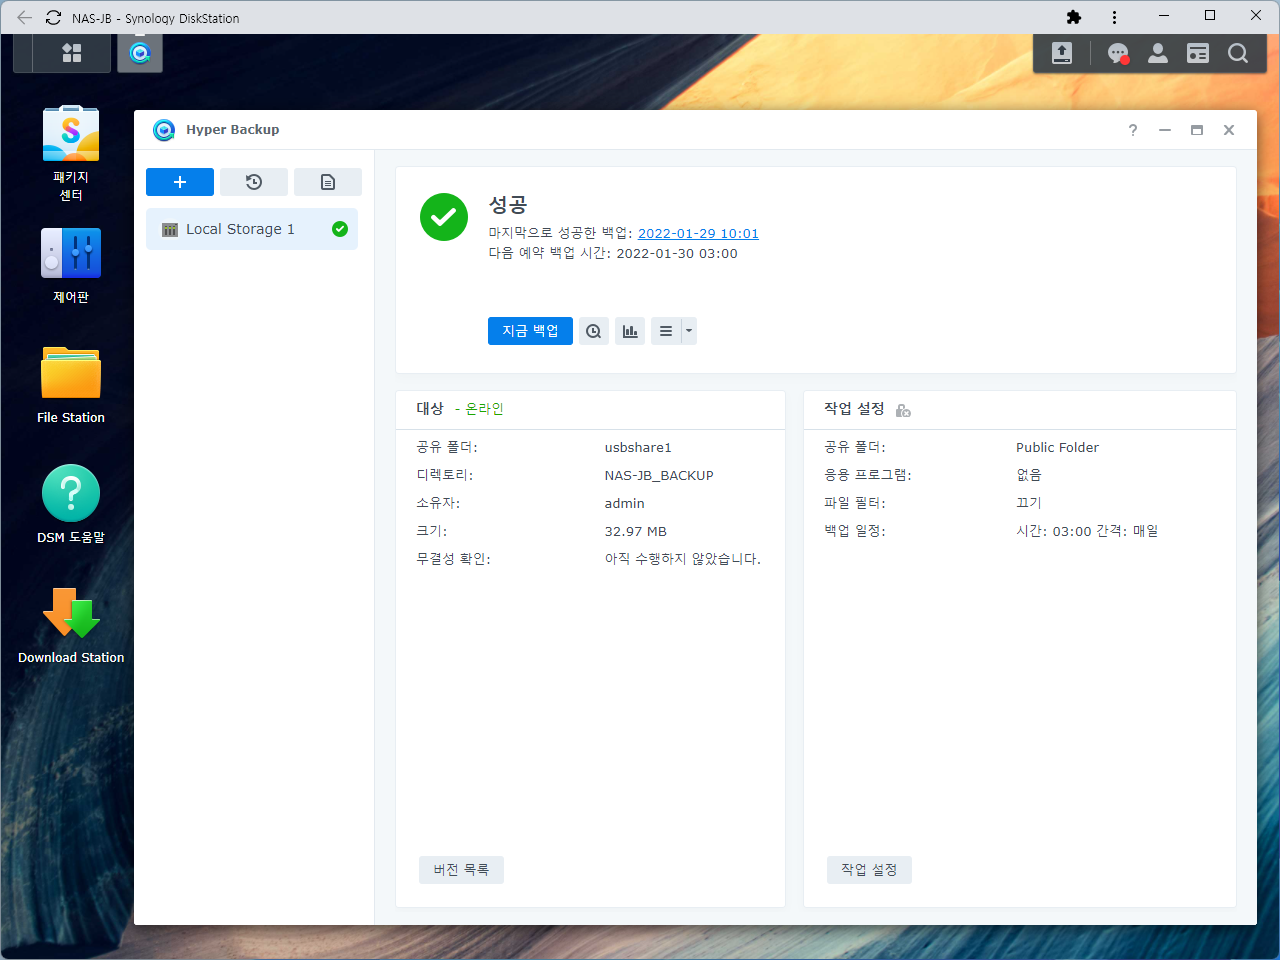This screenshot has width=1280, height=960.
Task: Click the large green success checkmark
Action: pyautogui.click(x=444, y=217)
